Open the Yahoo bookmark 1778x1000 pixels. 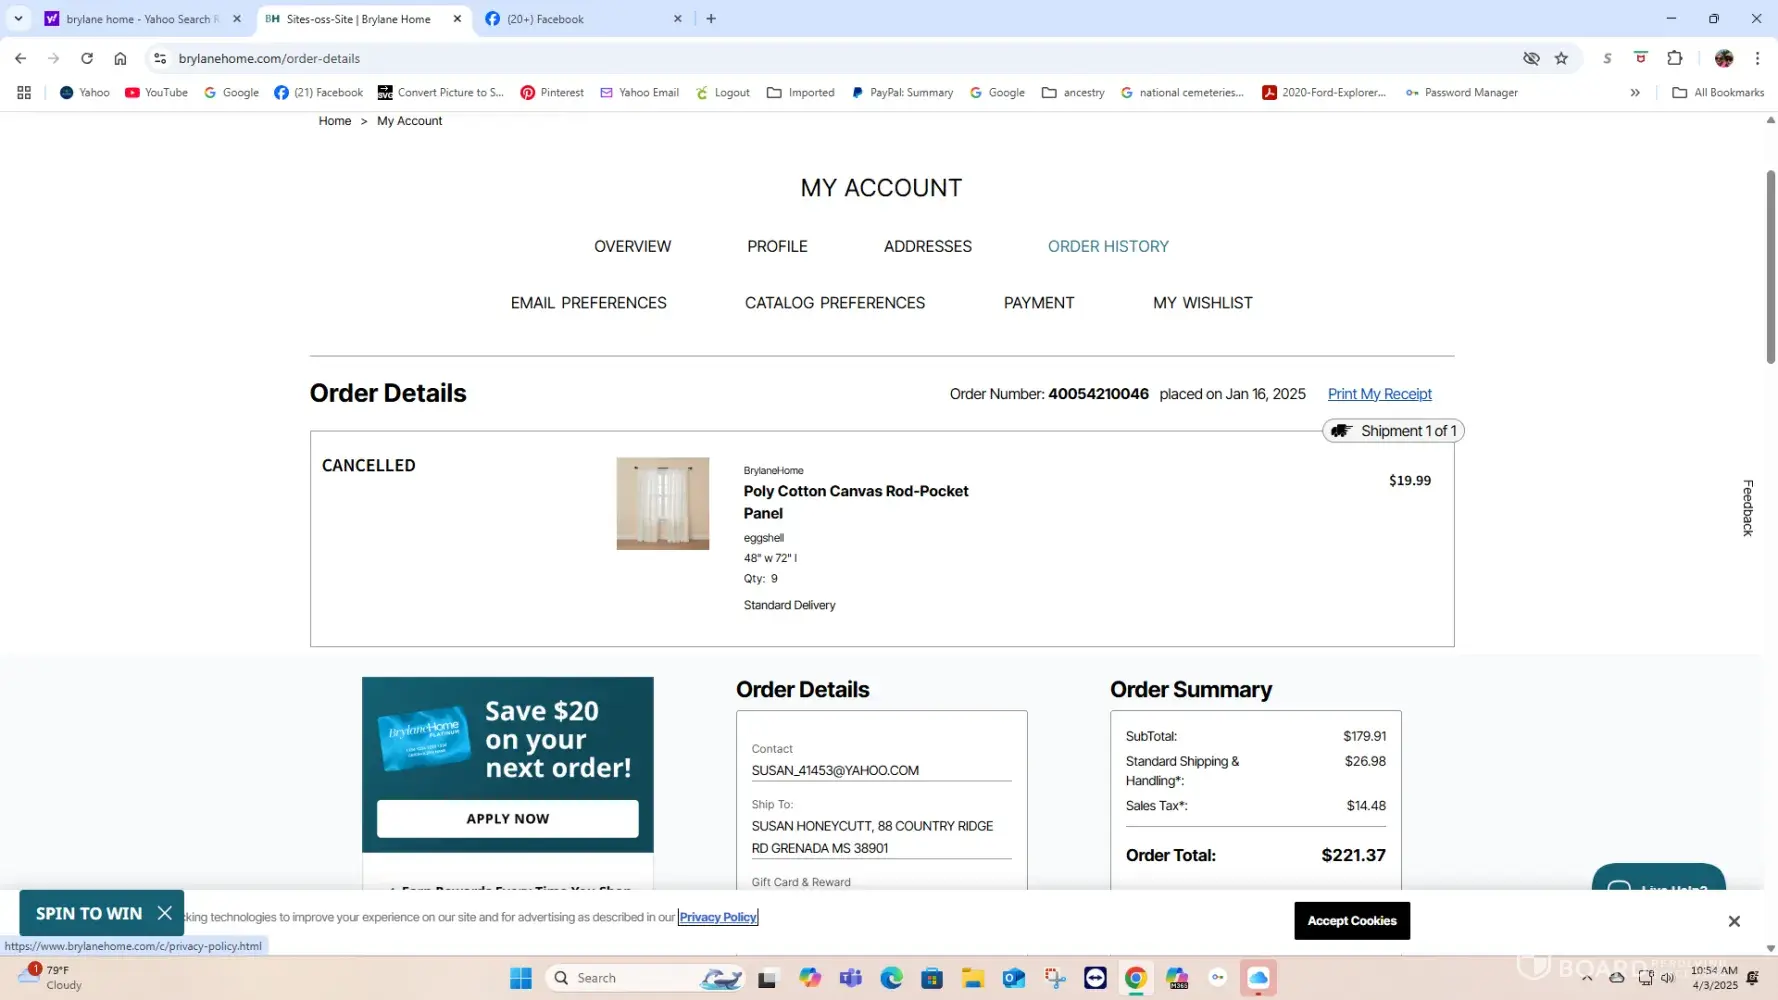point(85,92)
